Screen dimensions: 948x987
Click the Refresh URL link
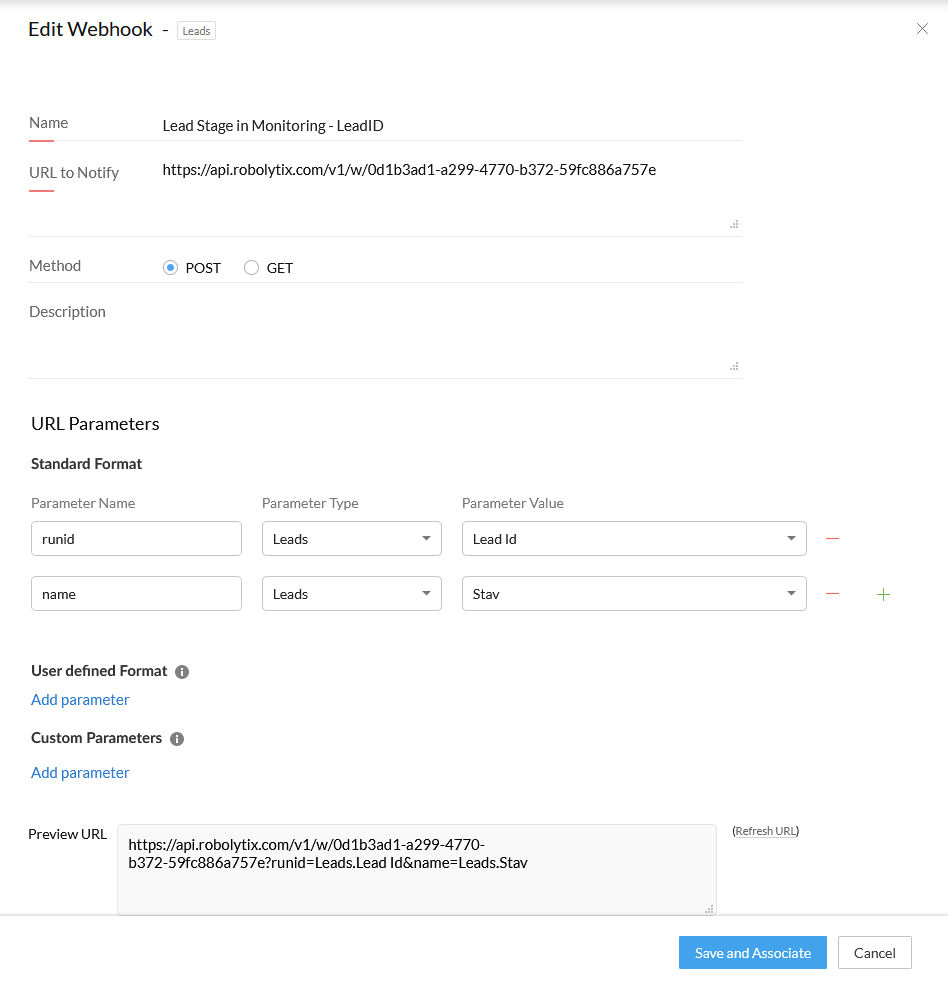click(x=766, y=831)
